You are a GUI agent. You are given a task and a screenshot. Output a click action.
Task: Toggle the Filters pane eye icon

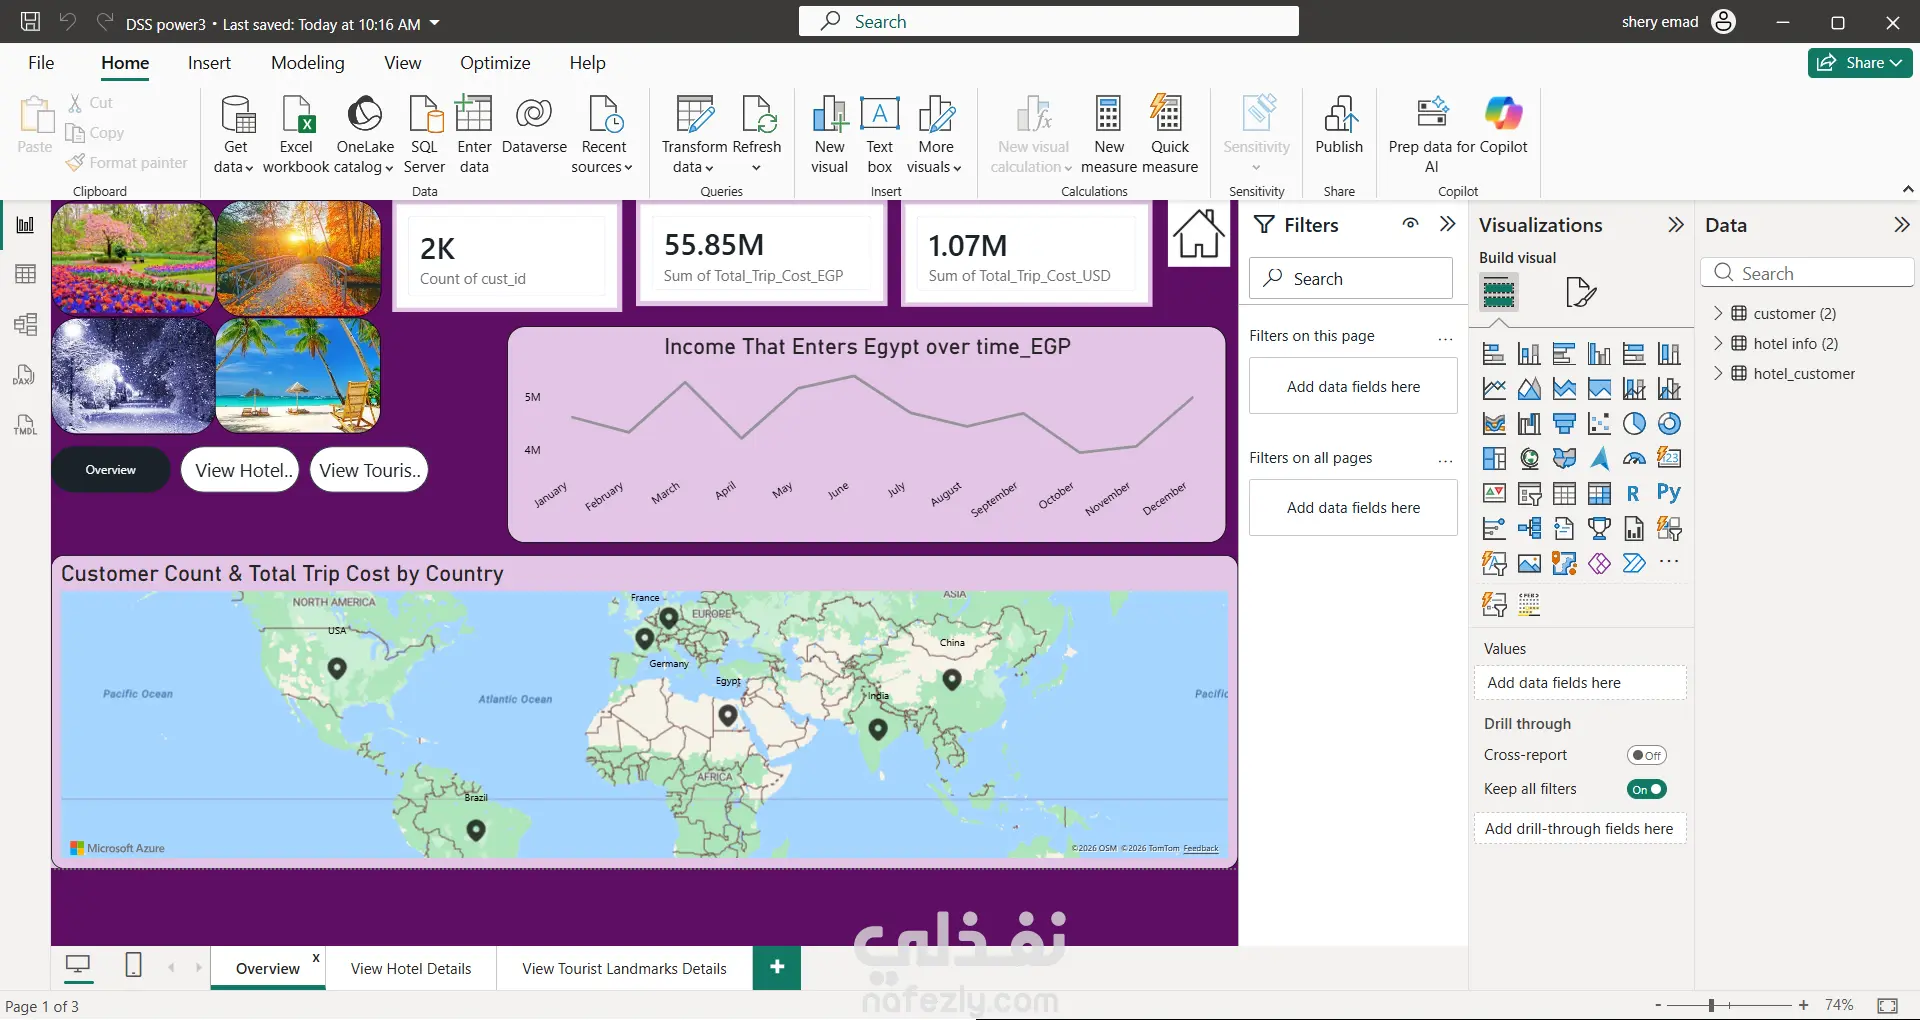[1410, 224]
